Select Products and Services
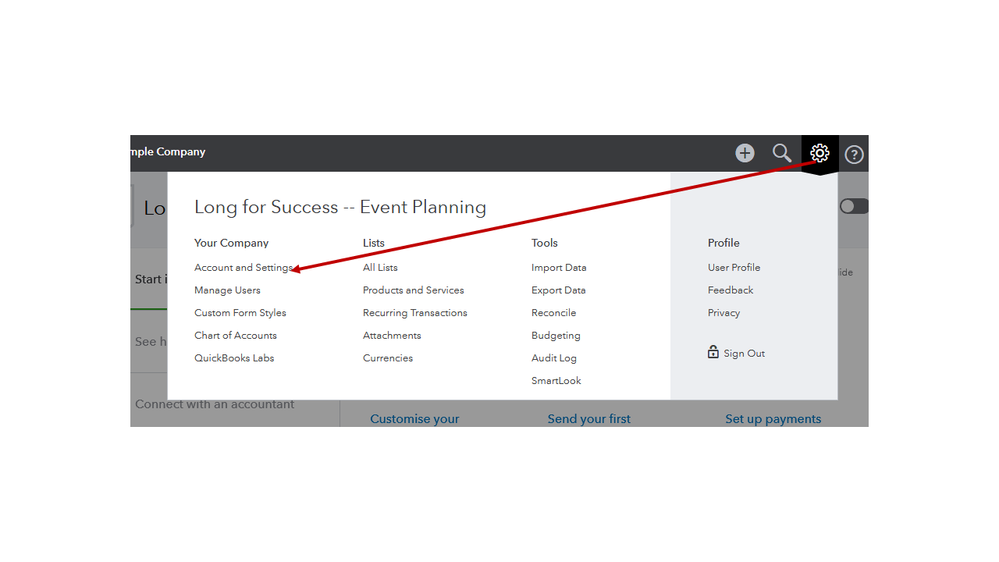 [x=413, y=290]
